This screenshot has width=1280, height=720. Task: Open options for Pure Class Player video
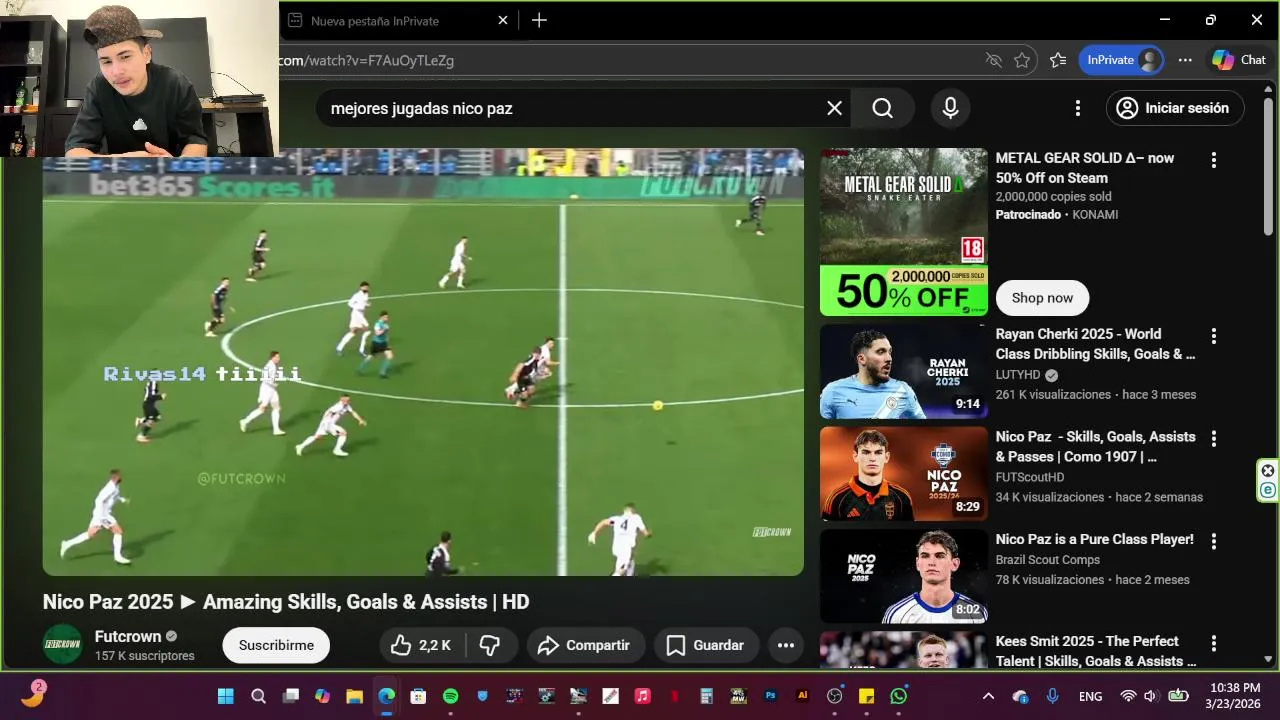click(x=1213, y=541)
